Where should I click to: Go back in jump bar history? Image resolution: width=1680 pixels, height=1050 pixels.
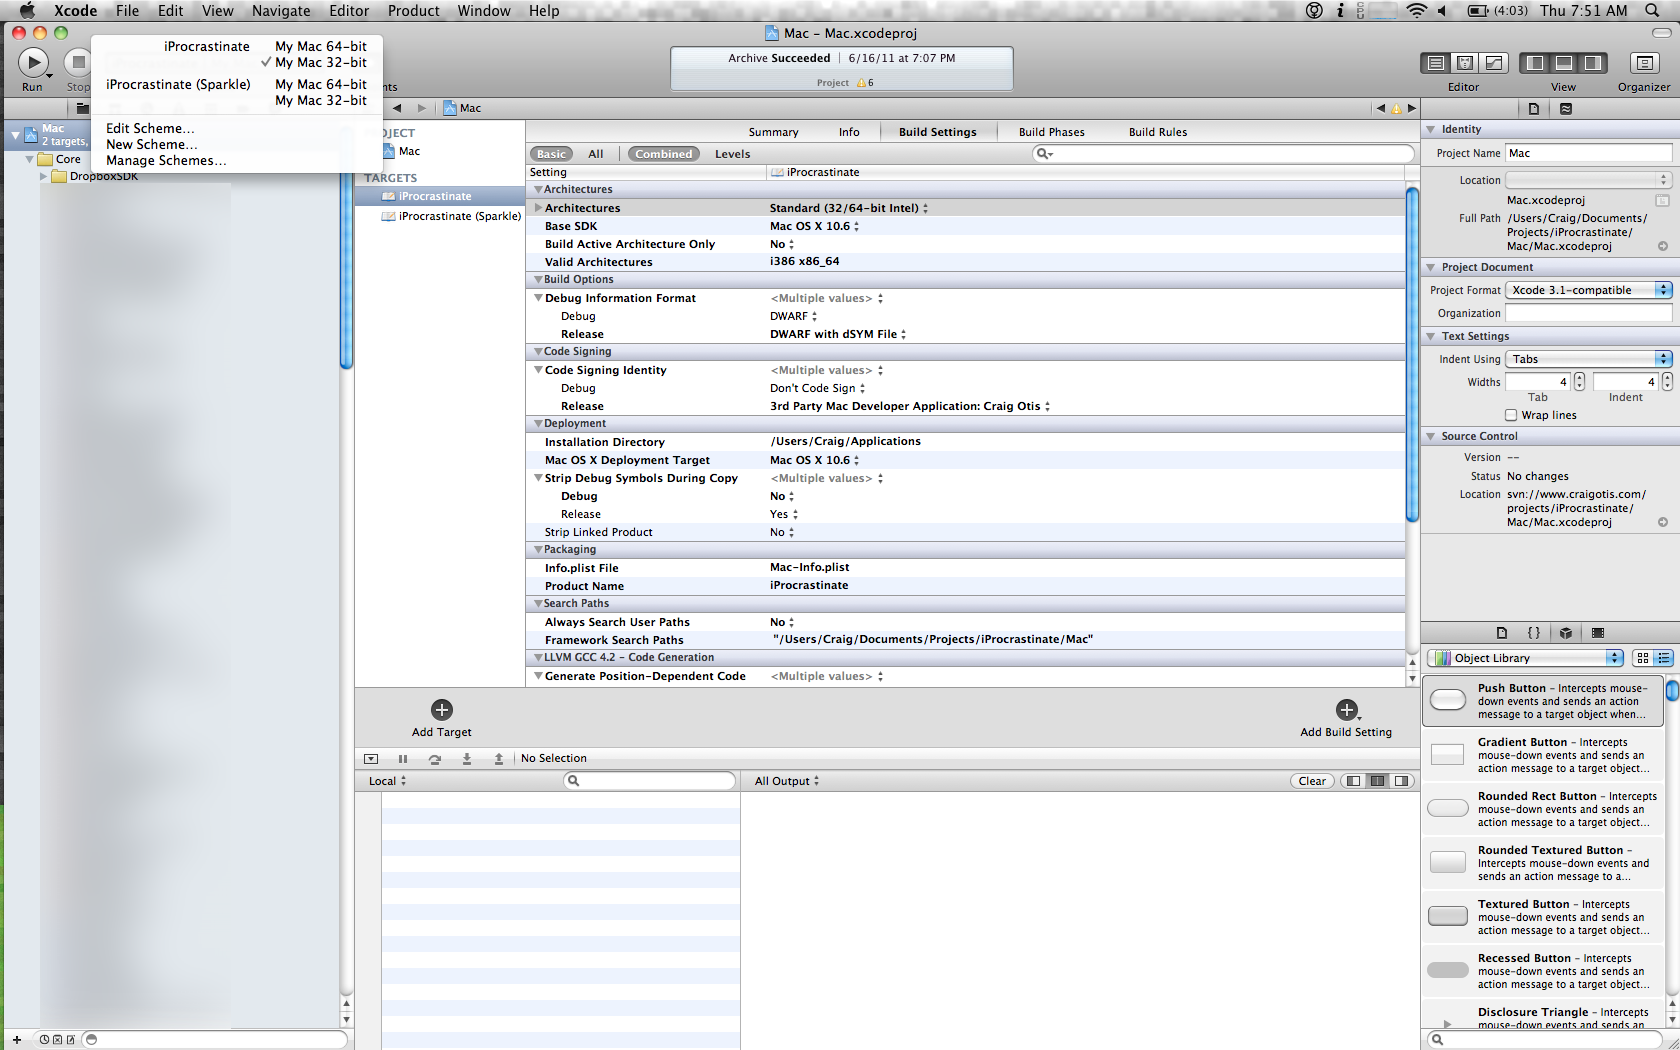pos(397,108)
